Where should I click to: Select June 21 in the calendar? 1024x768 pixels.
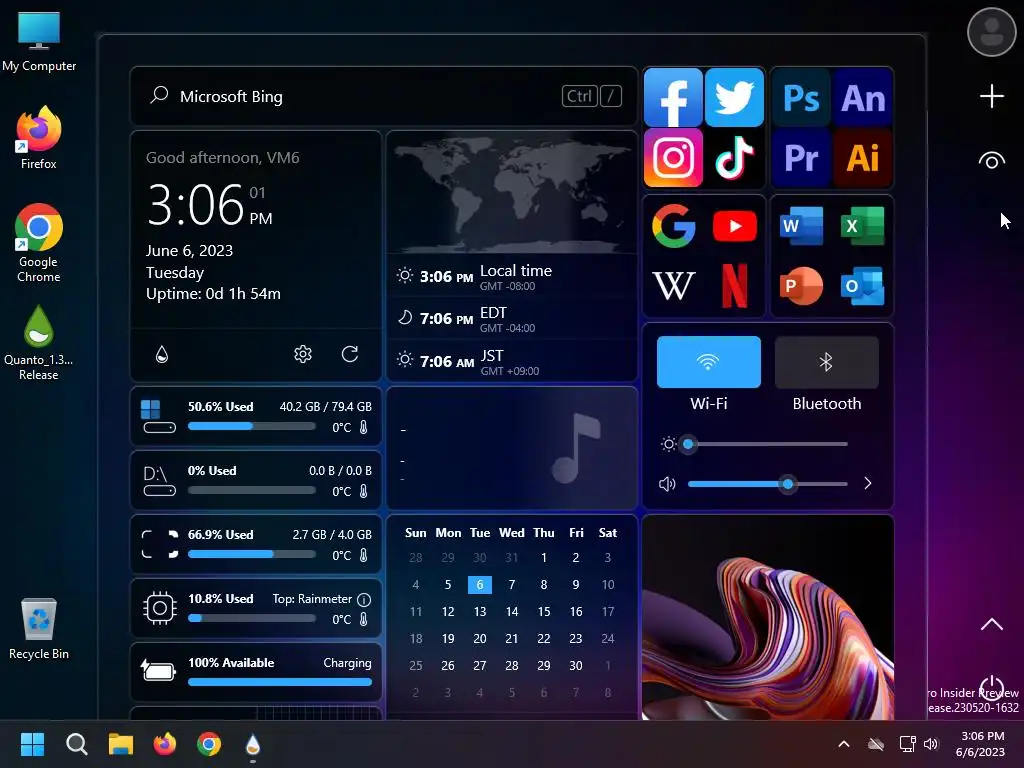coord(511,639)
